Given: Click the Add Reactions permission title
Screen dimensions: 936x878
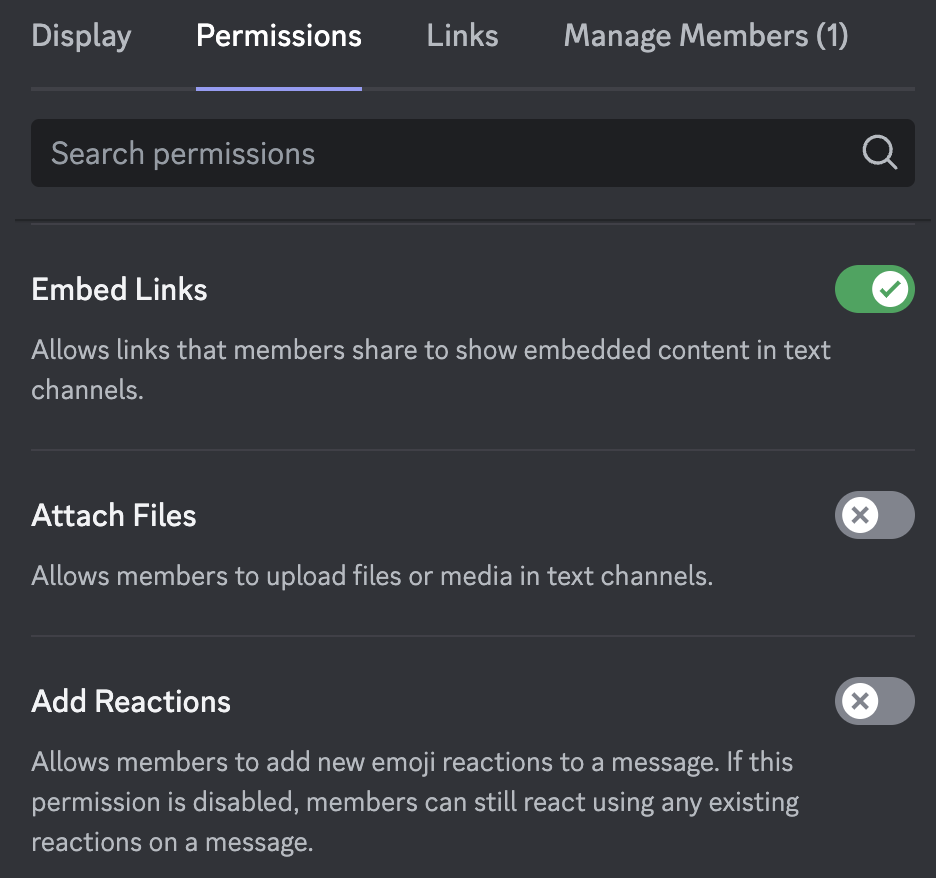Looking at the screenshot, I should point(131,701).
